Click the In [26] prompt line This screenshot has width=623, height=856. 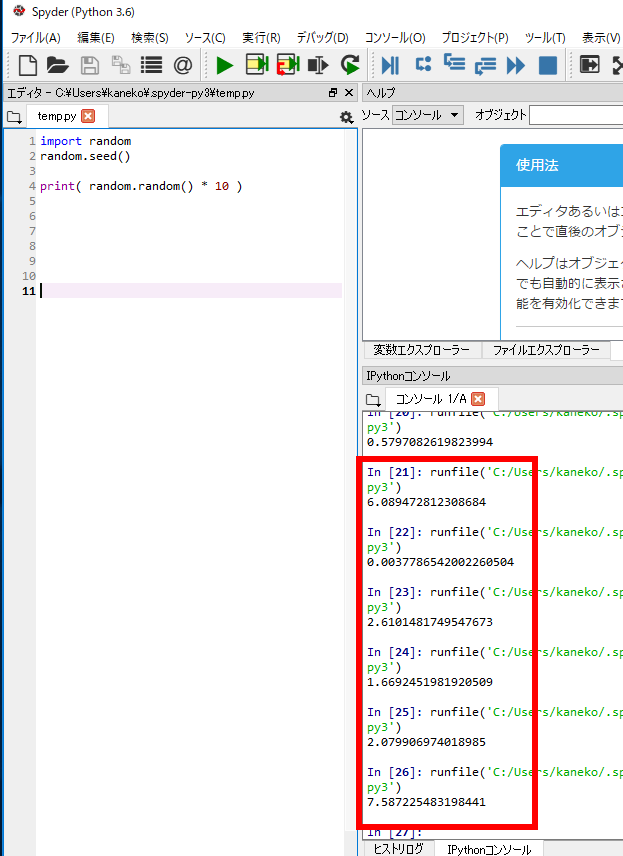point(495,772)
